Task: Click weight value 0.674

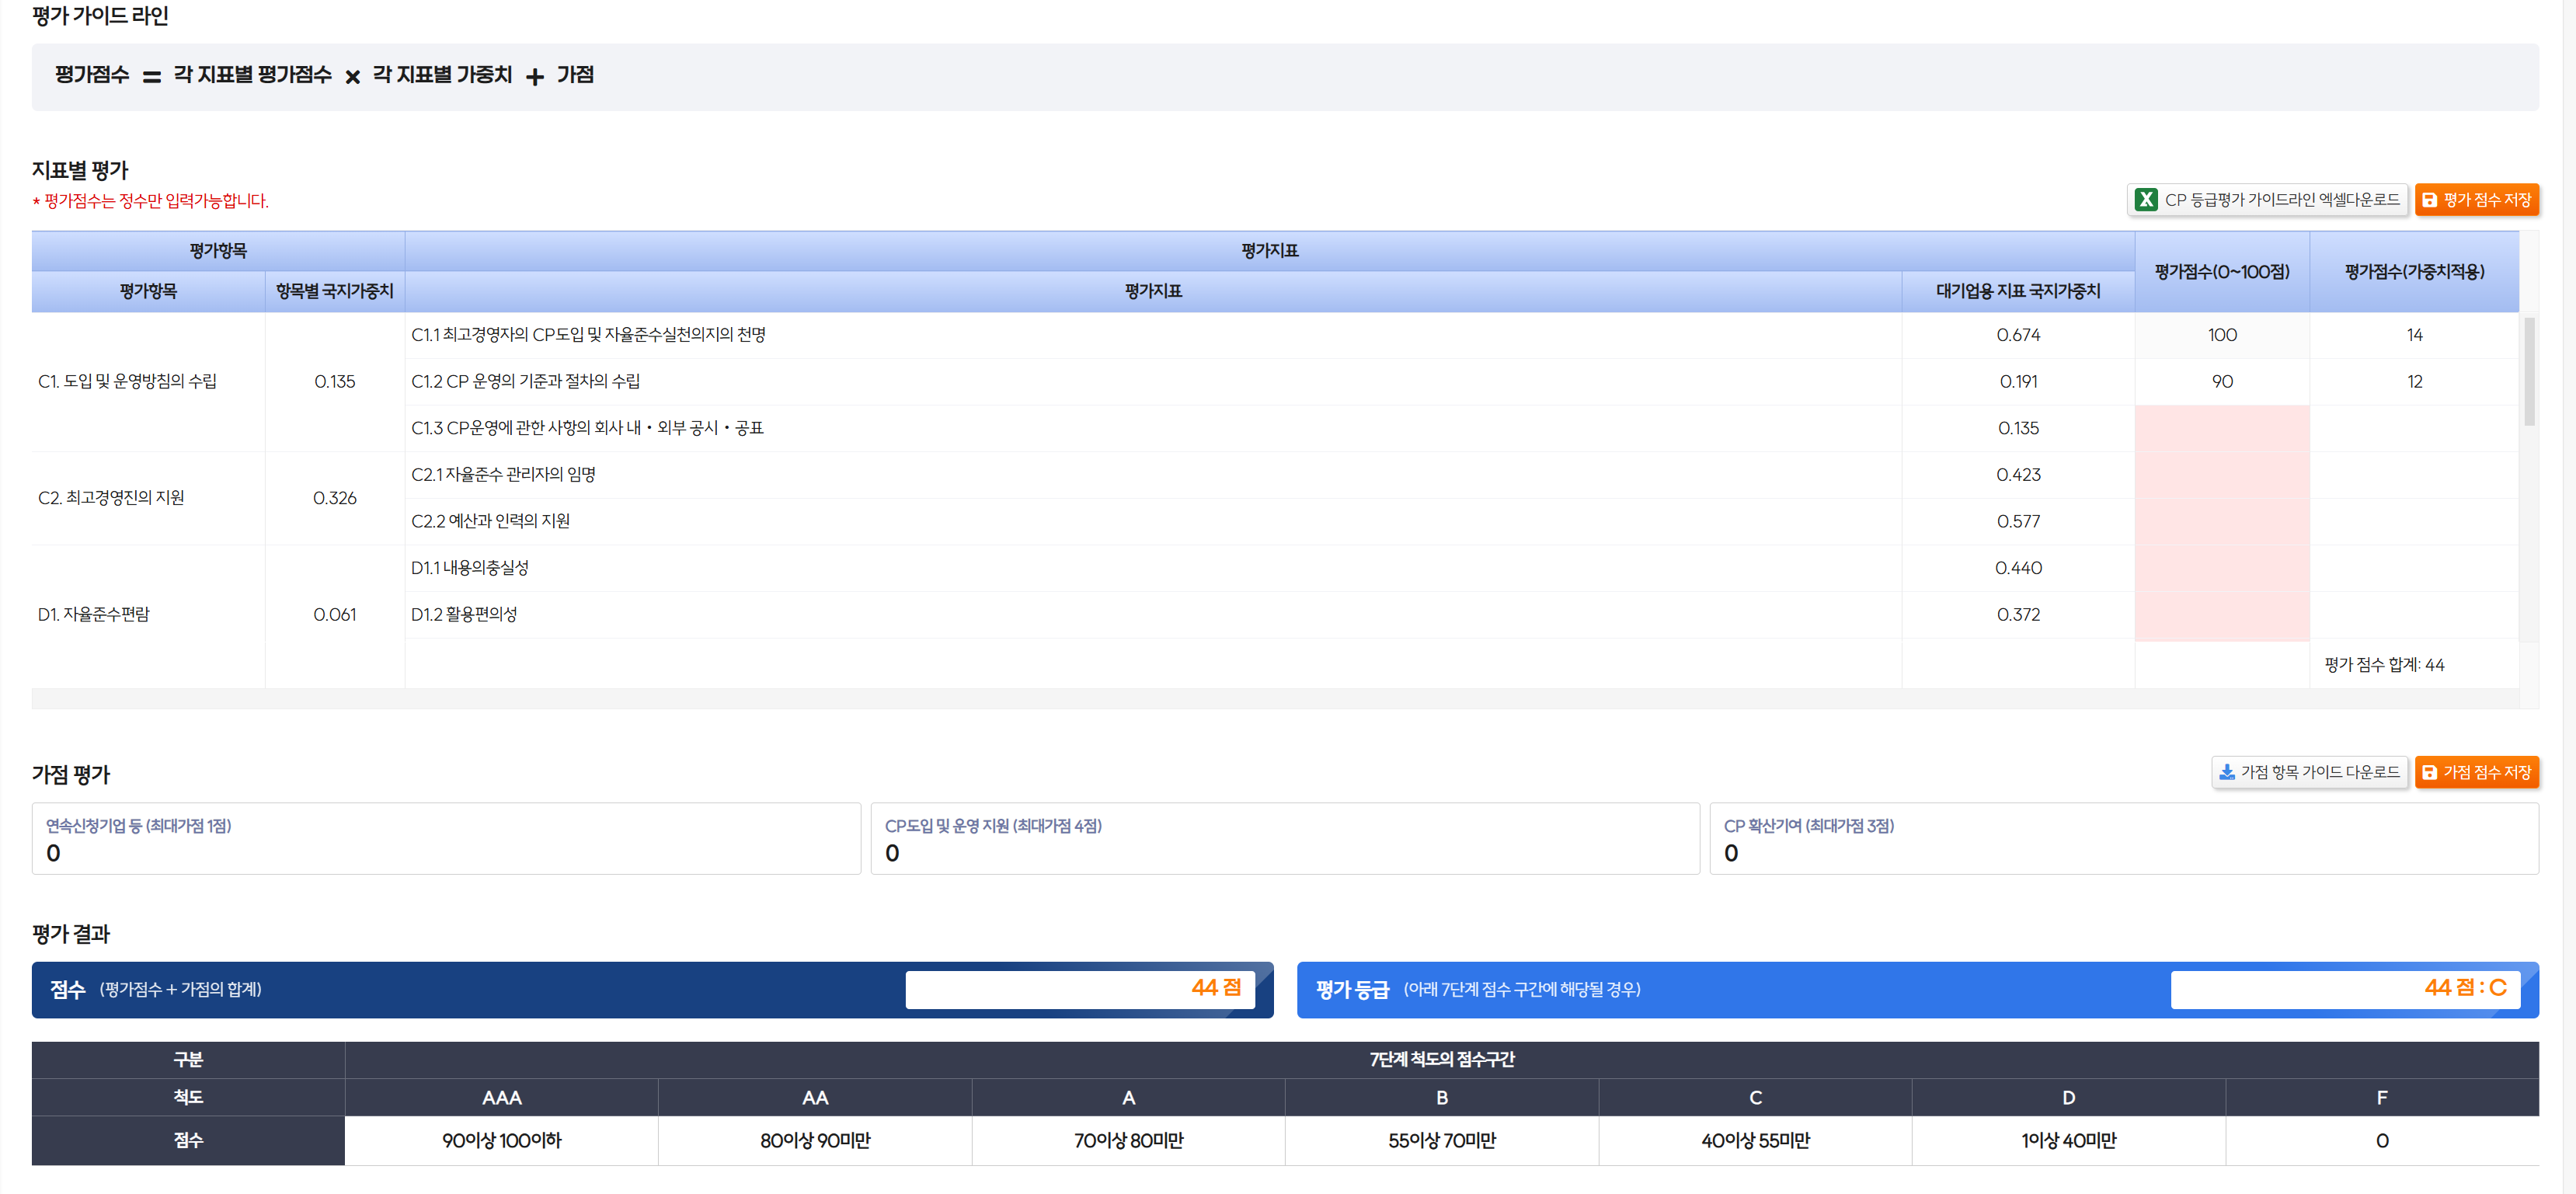Action: [x=2018, y=335]
